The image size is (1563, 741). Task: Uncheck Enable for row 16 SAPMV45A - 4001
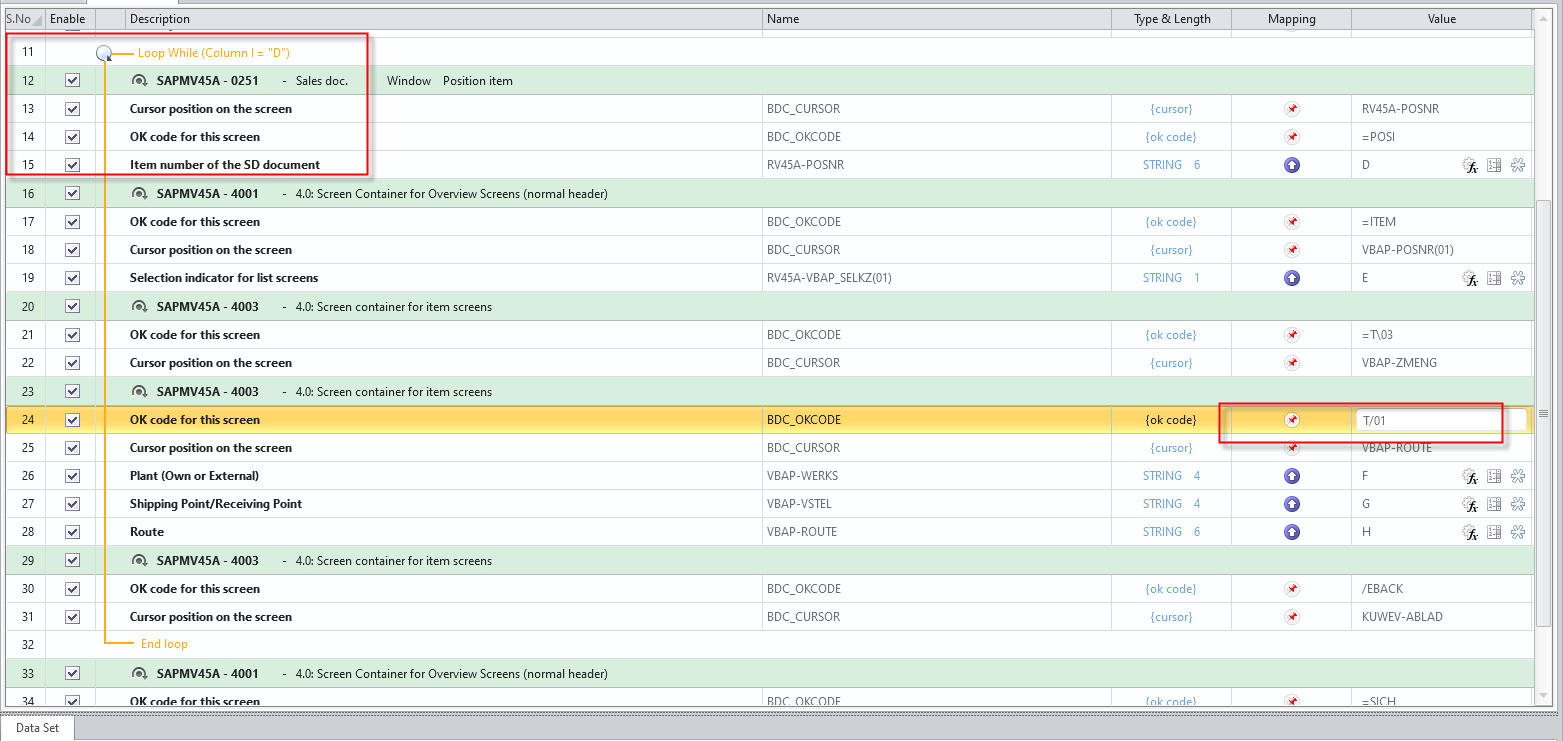[x=72, y=194]
